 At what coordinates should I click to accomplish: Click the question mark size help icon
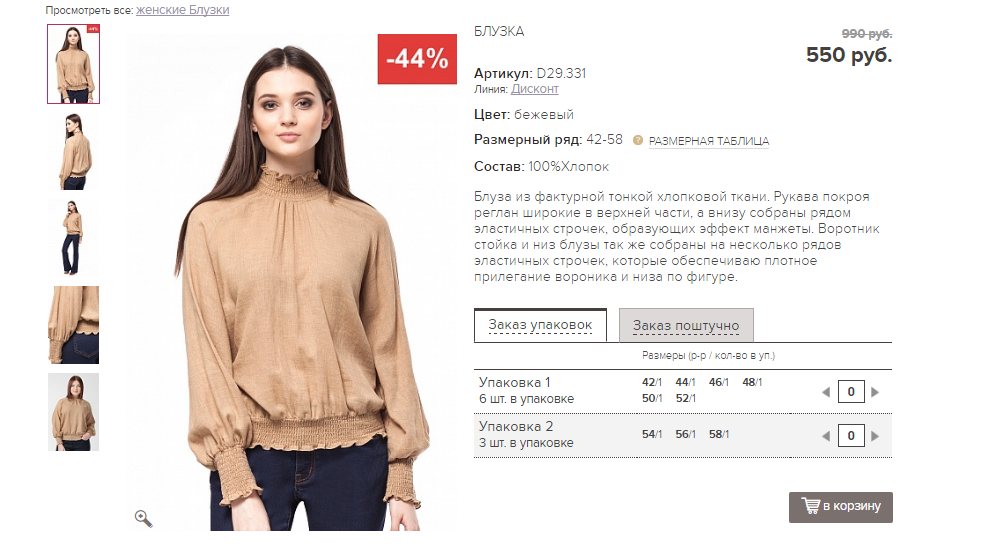pyautogui.click(x=638, y=140)
